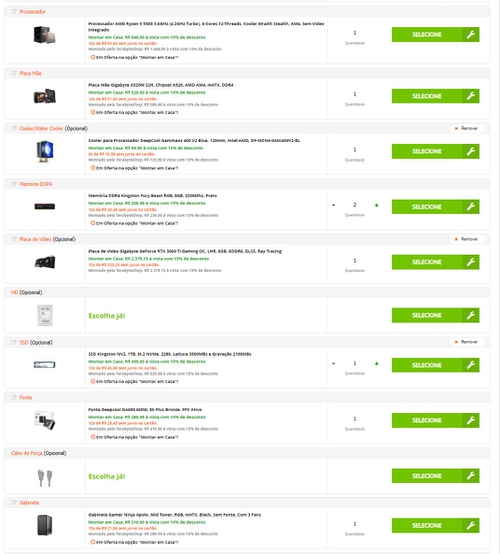Click the RTX 3060 Ti product thumbnail
The height and width of the screenshot is (554, 500).
click(x=45, y=262)
